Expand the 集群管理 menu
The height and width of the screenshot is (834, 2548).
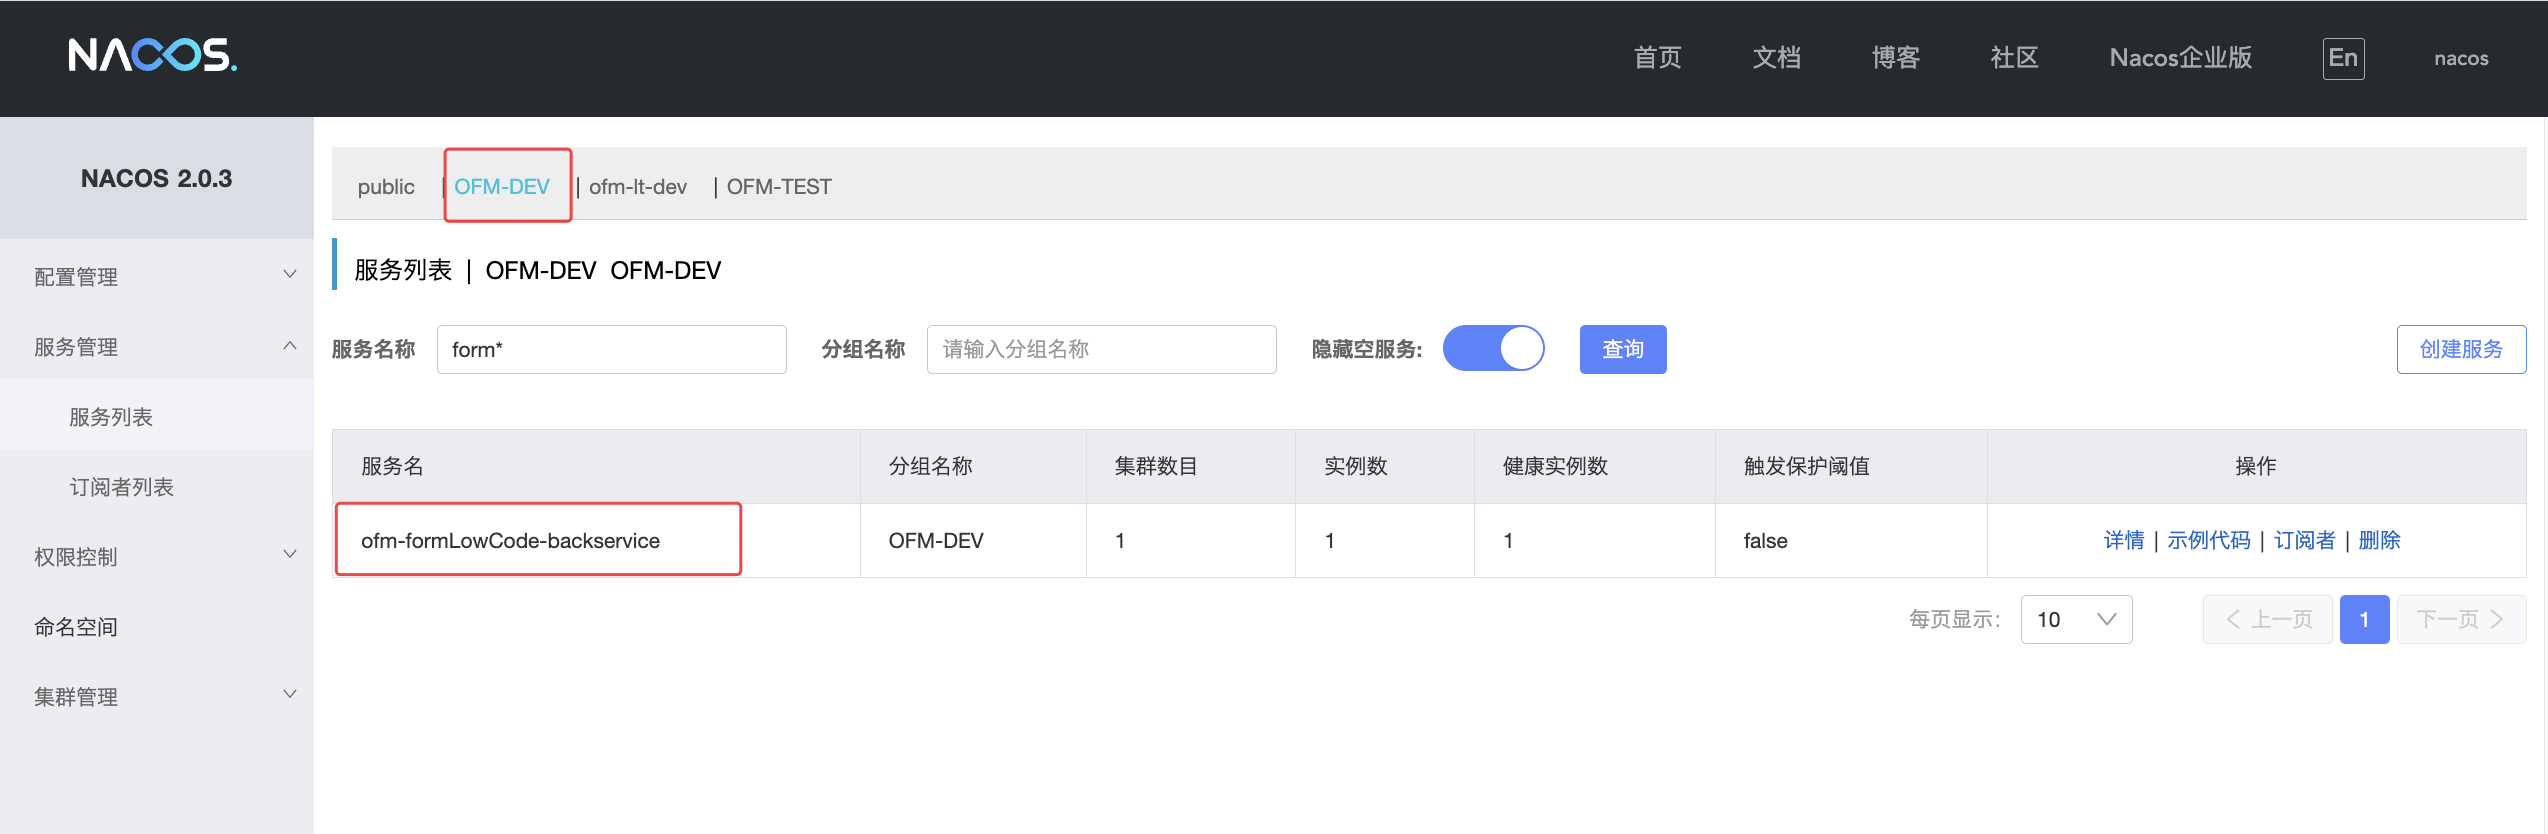(157, 697)
